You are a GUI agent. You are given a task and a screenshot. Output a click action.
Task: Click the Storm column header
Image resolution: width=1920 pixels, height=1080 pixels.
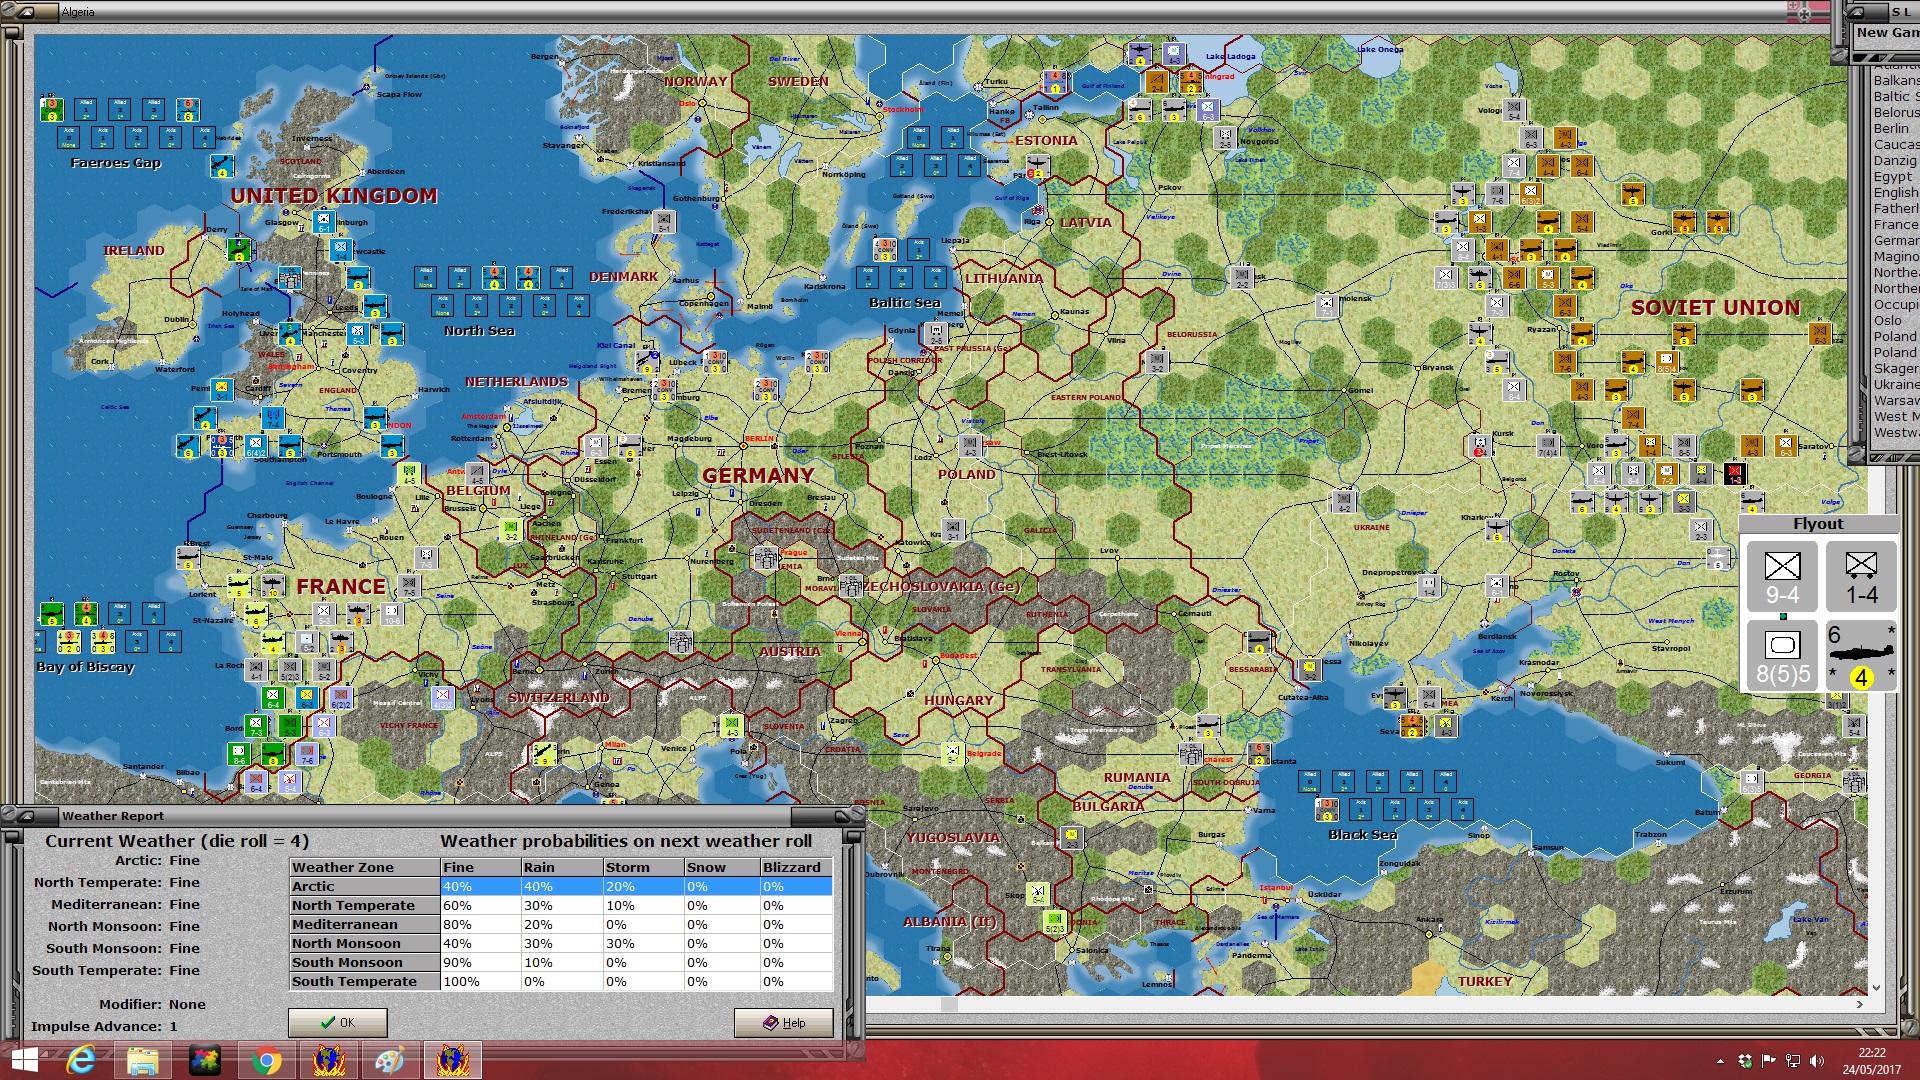(644, 867)
